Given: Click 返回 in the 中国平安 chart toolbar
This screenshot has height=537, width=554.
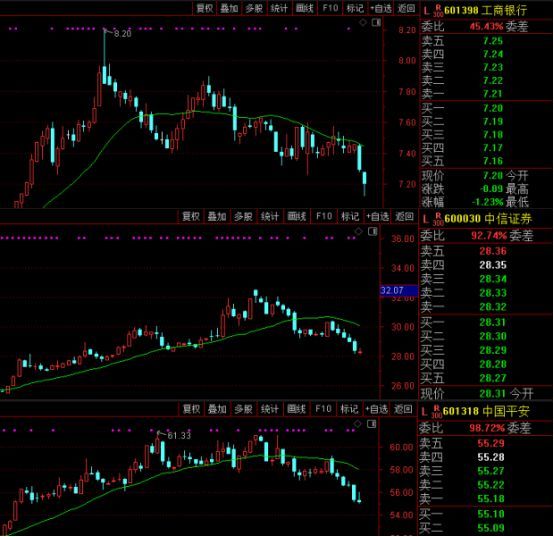Looking at the screenshot, I should 403,409.
